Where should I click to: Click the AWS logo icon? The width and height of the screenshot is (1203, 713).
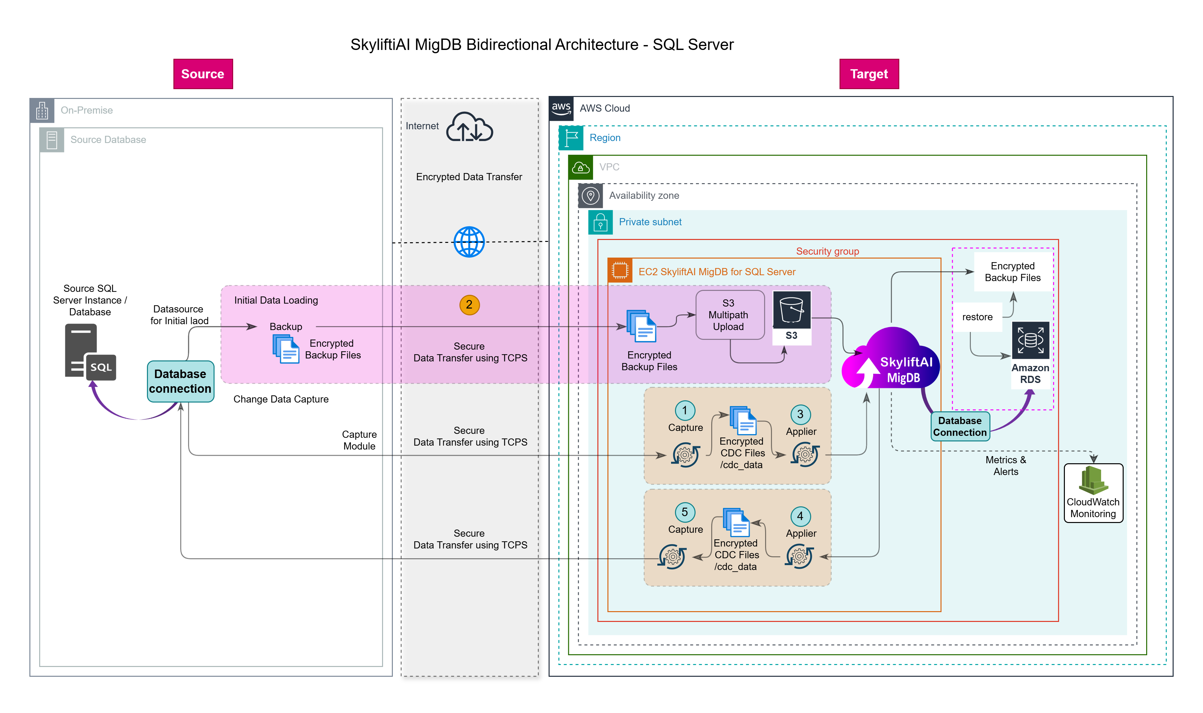(x=561, y=108)
